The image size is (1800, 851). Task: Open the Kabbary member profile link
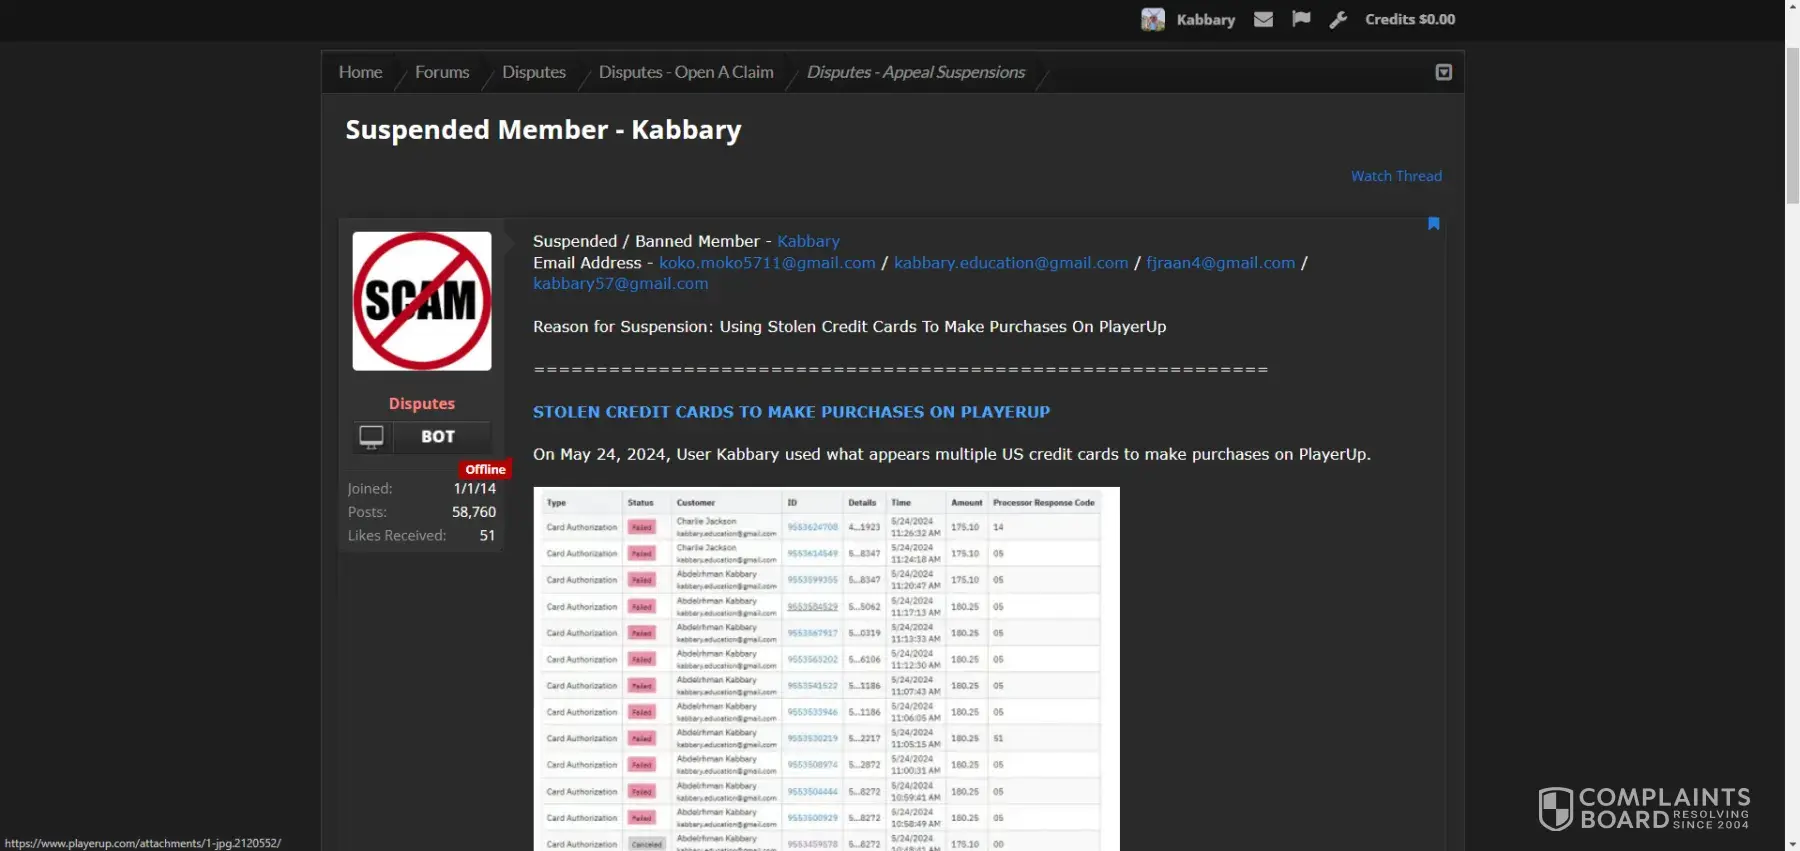pos(808,241)
